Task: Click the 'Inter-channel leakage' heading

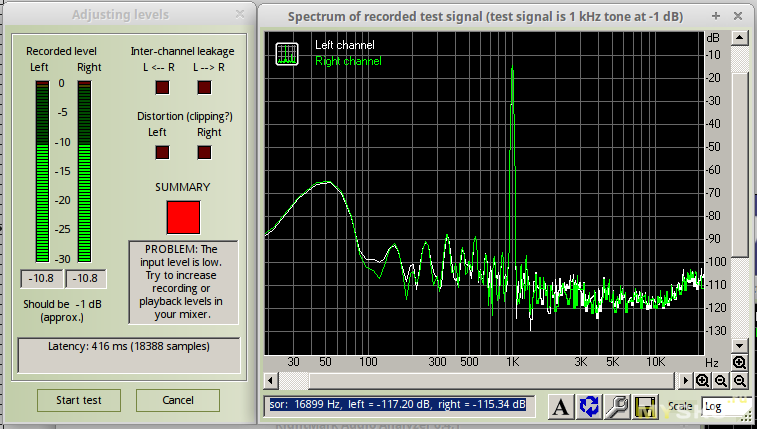Action: (x=182, y=51)
